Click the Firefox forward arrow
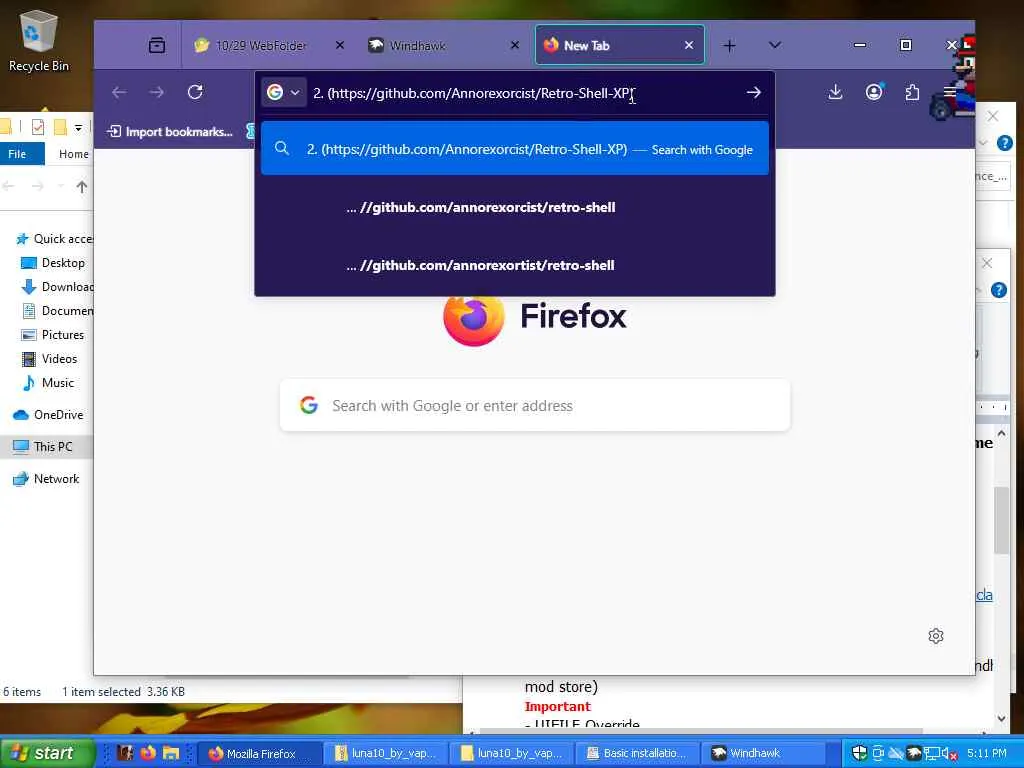This screenshot has height=768, width=1024. tap(157, 92)
